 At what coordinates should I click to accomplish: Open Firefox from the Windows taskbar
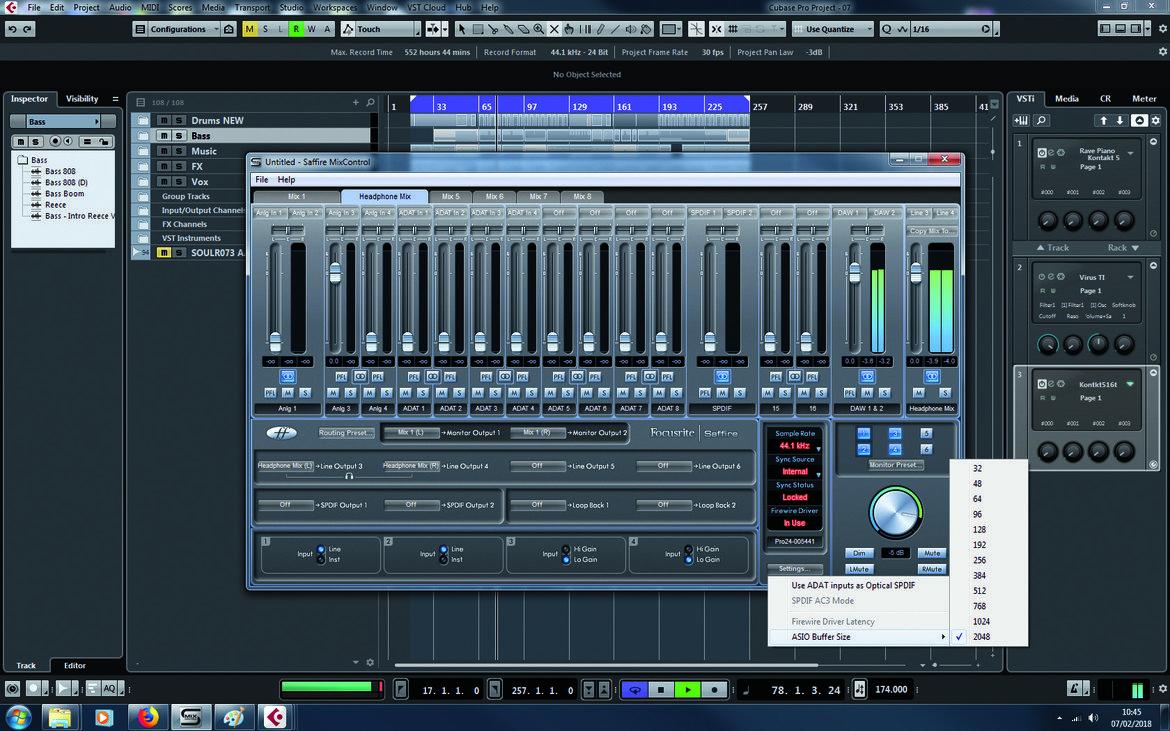click(x=148, y=718)
